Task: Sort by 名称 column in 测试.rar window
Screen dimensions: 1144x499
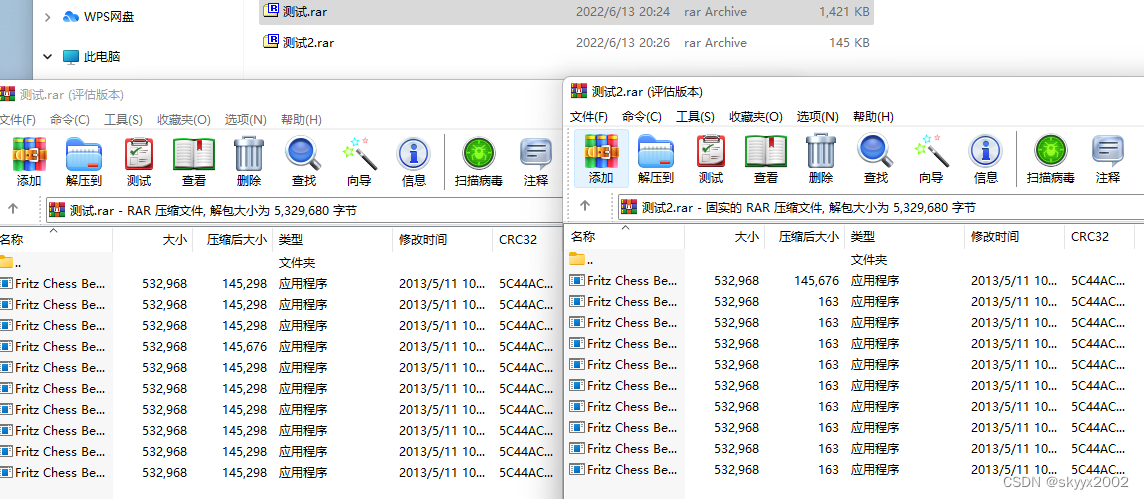Action: [x=56, y=239]
